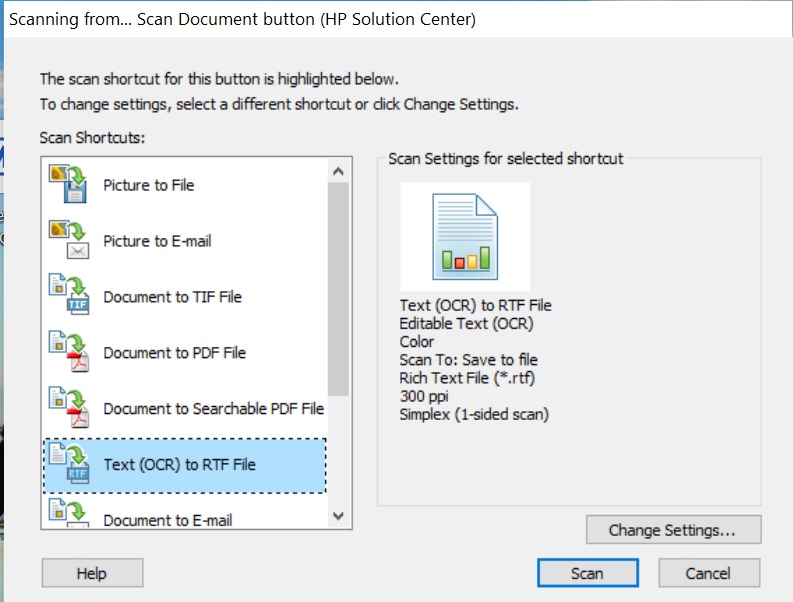
Task: Click the selected shortcut preview image
Action: (x=465, y=237)
